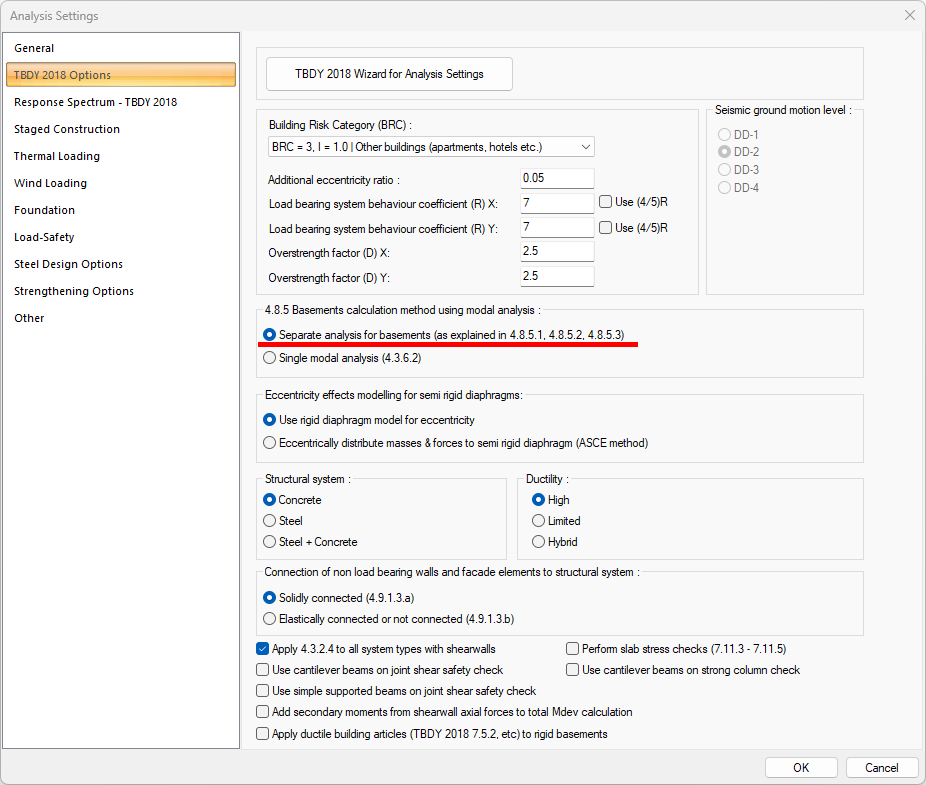926x785 pixels.
Task: Click the Overstrength factor (D) Y field
Action: click(x=557, y=276)
